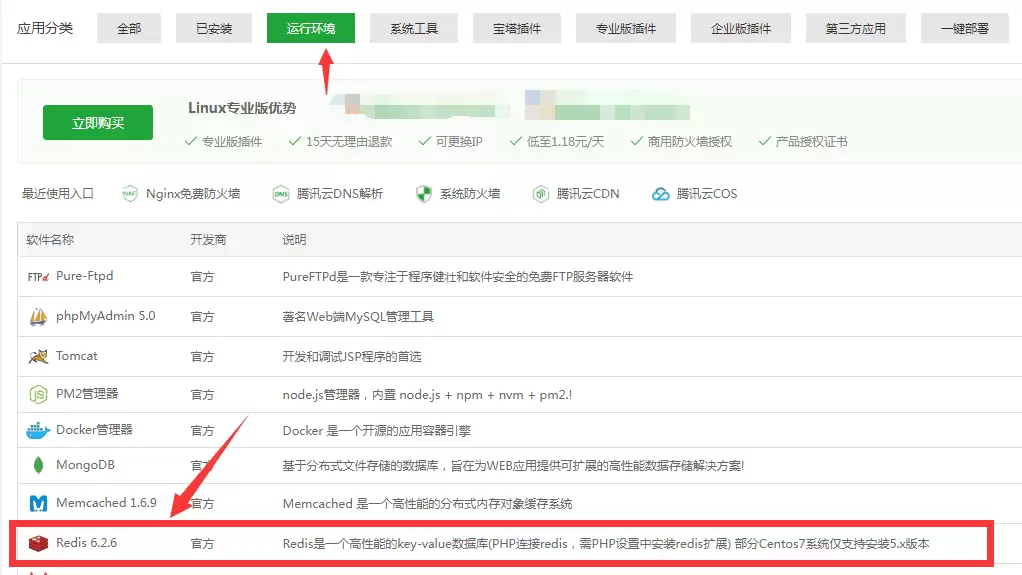Click the 15天无理由退款 benefit text
1022x575 pixels.
click(x=349, y=141)
